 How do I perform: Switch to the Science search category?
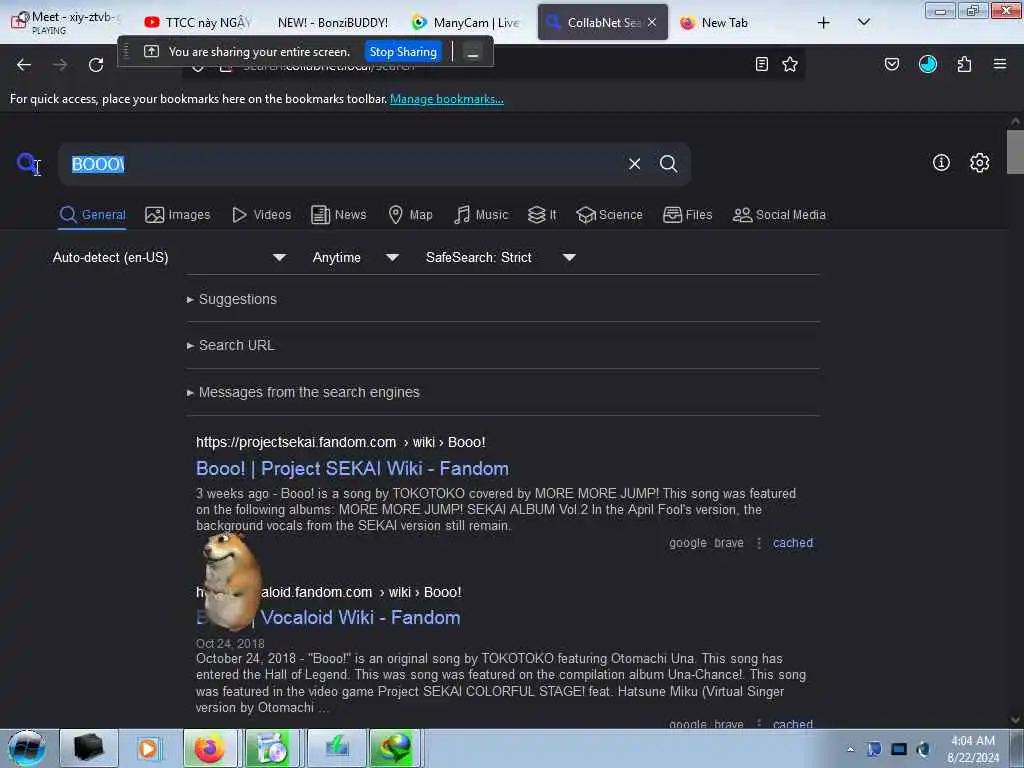(x=610, y=215)
